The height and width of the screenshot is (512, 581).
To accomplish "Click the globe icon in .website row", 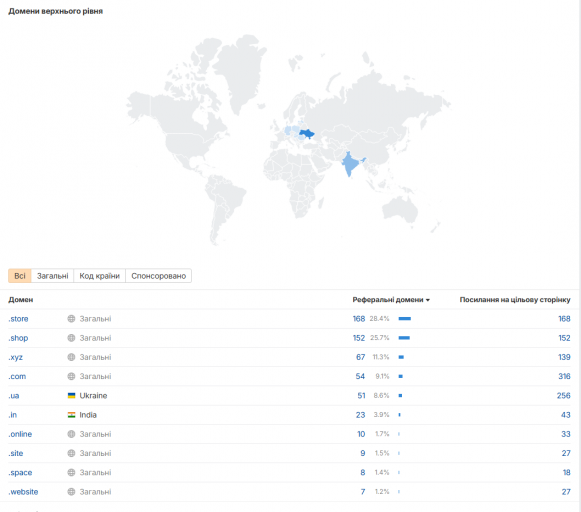I will coord(71,492).
